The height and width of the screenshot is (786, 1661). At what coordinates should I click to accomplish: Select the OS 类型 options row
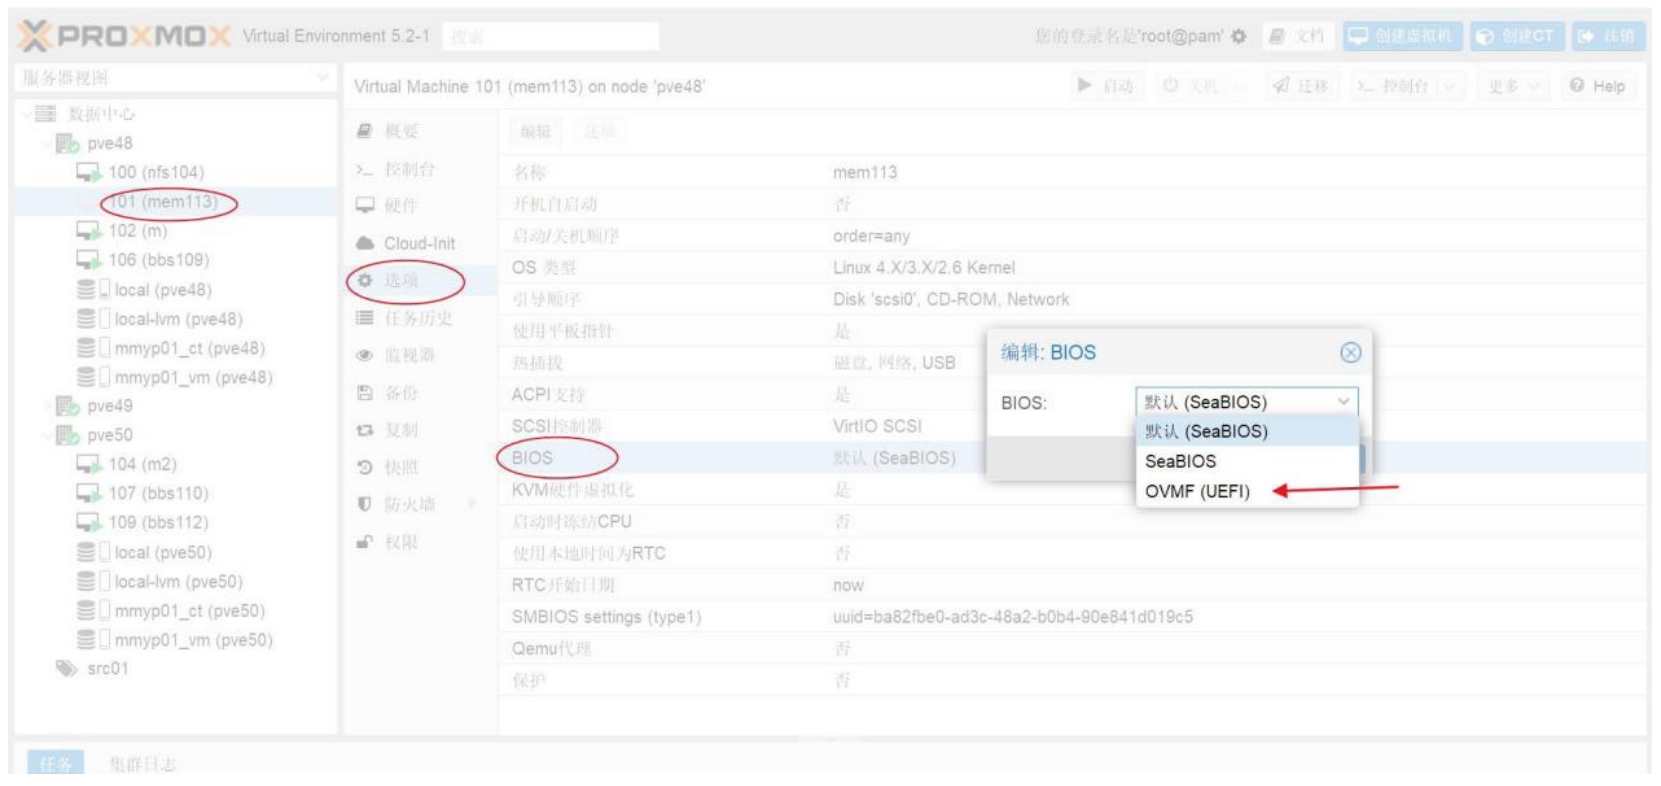pyautogui.click(x=1073, y=267)
